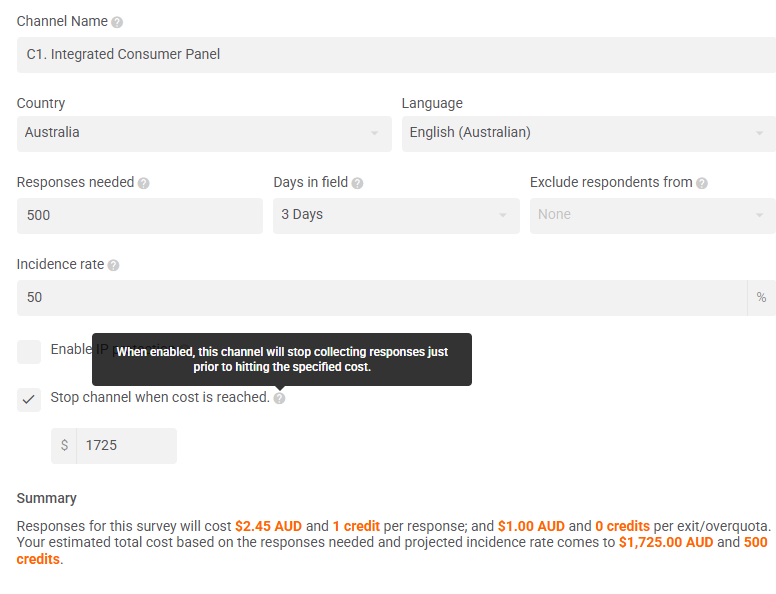
Task: Expand the Language dropdown English (Australian)
Action: [589, 134]
